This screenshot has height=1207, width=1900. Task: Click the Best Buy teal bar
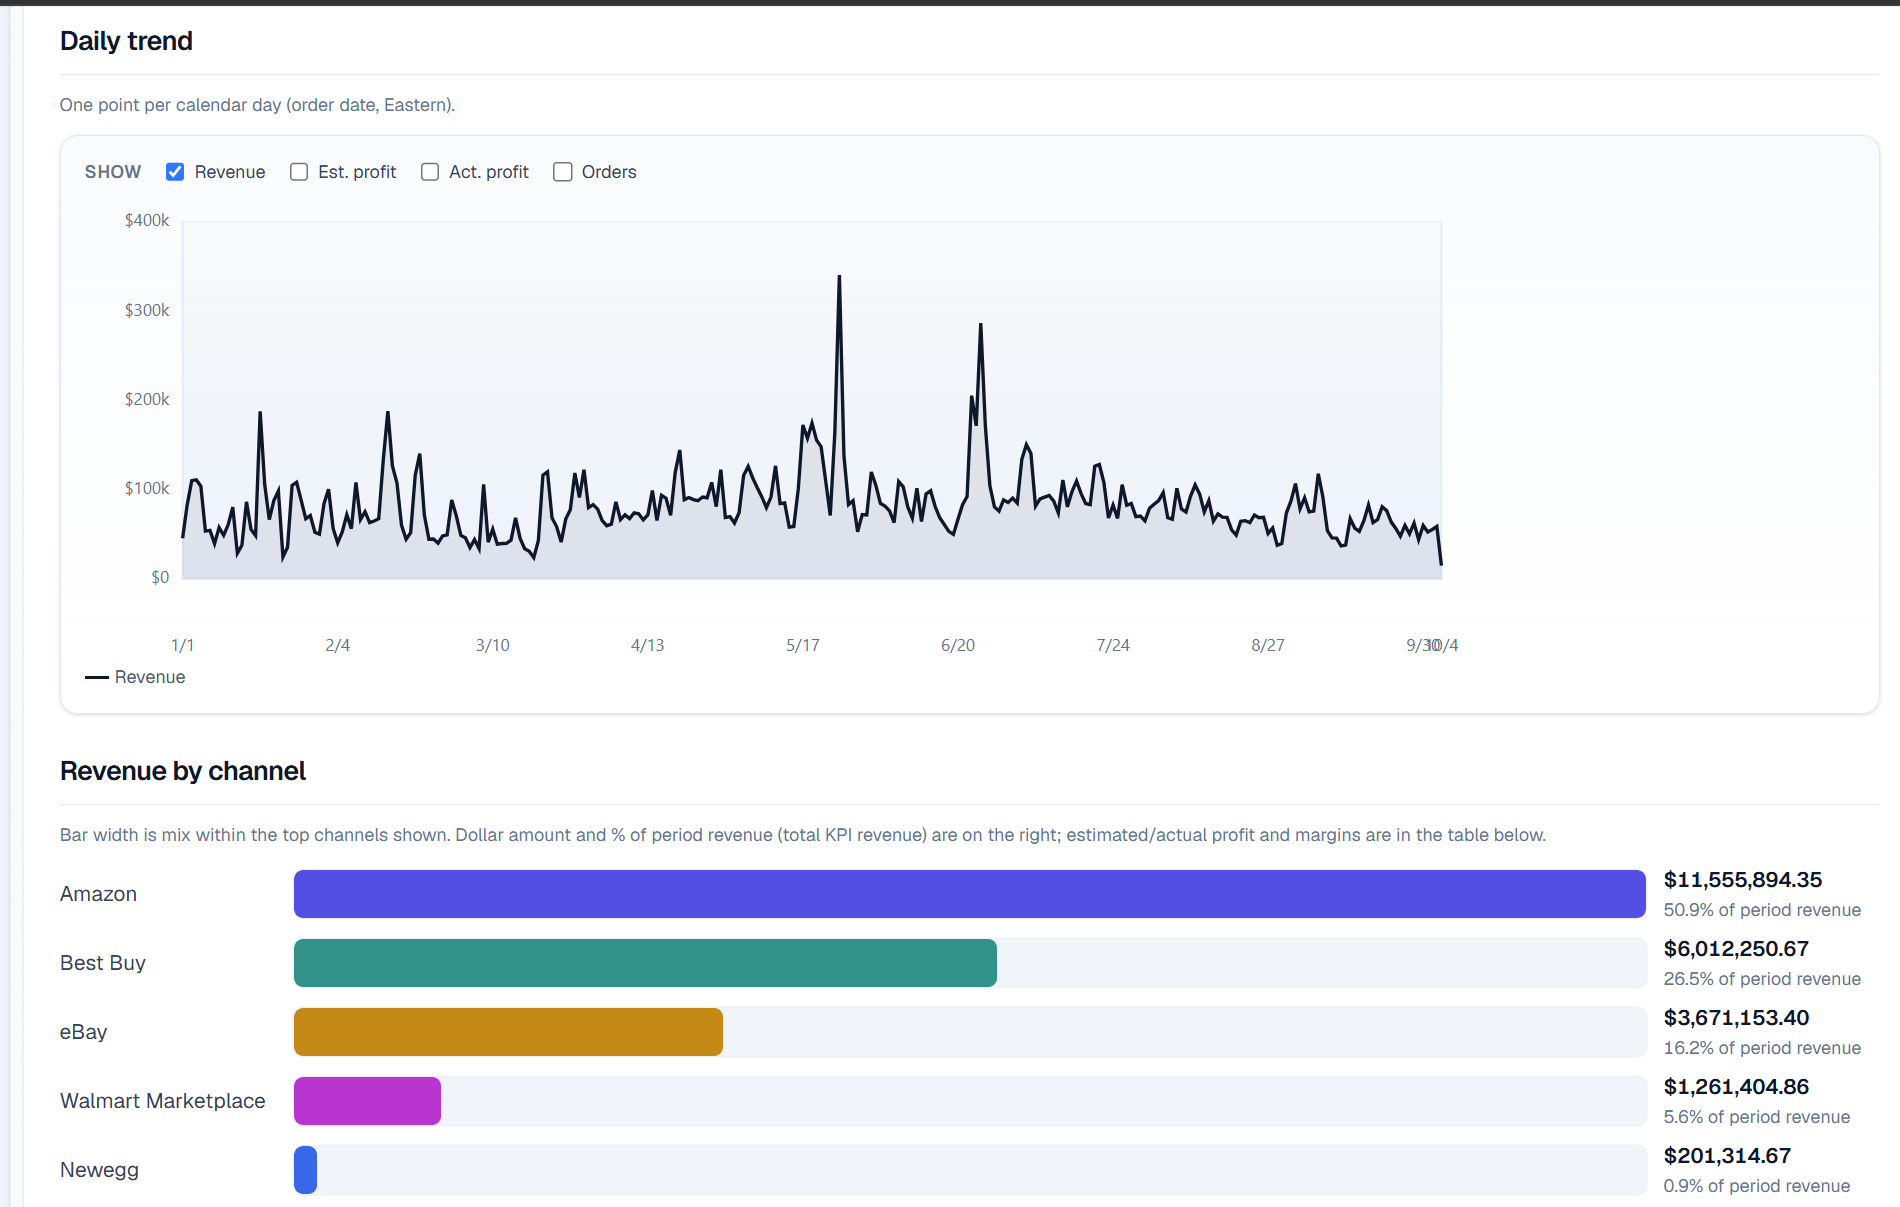(645, 963)
